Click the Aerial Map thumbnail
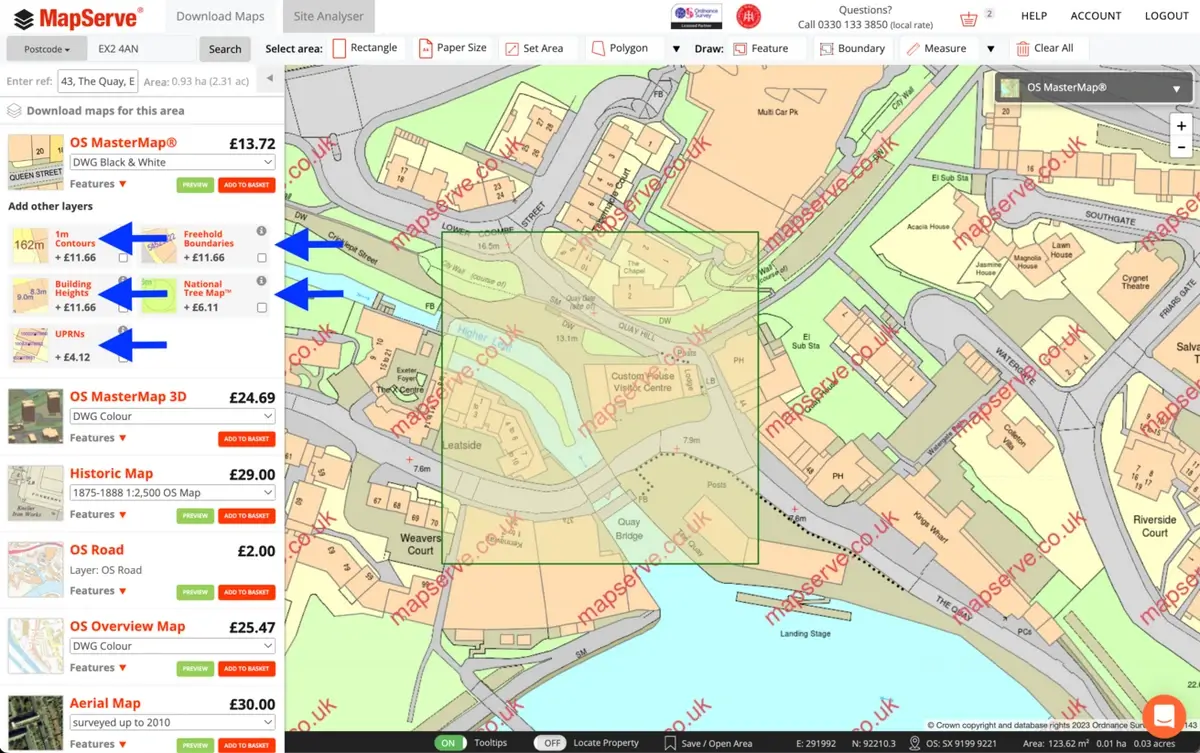Image resolution: width=1200 pixels, height=753 pixels. (x=35, y=722)
